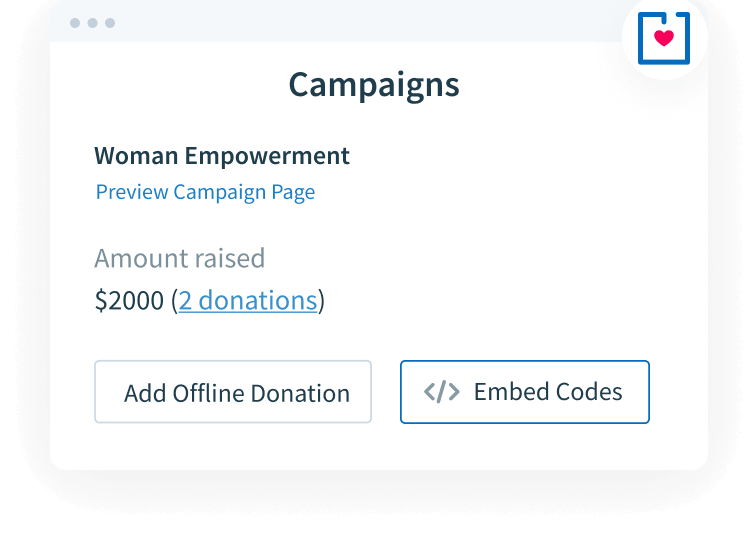Click the rightmost gray window dot
The image size is (756, 542).
click(110, 23)
